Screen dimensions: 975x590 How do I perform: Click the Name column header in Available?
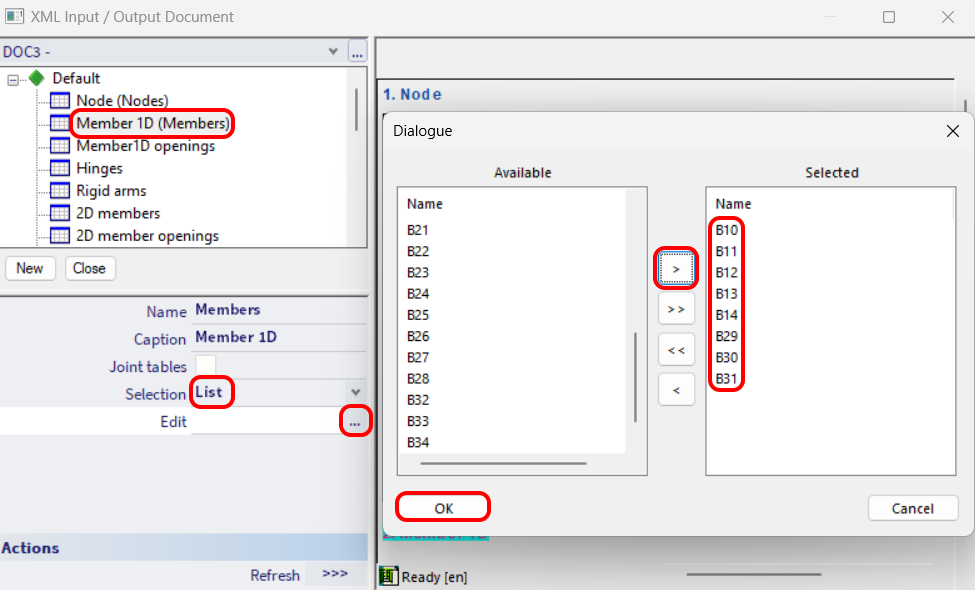tap(425, 204)
